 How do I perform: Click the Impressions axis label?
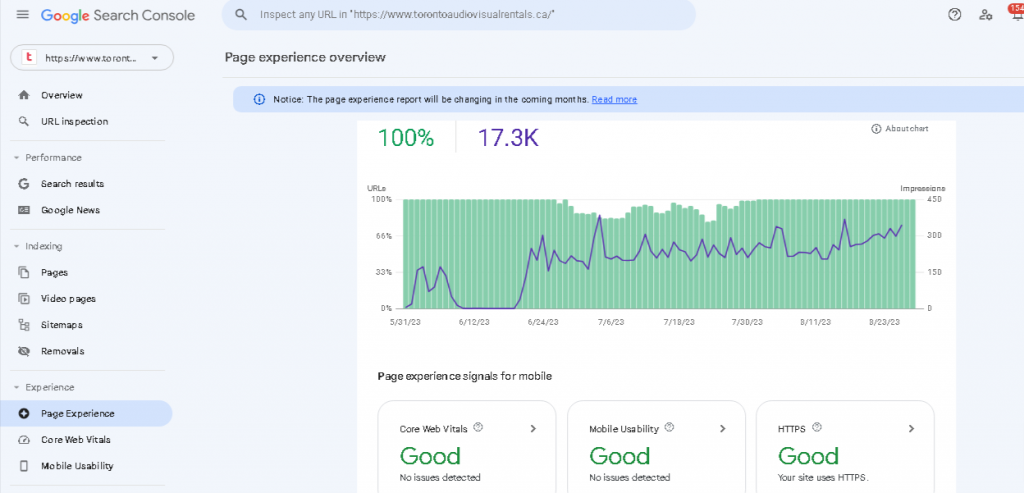[922, 189]
